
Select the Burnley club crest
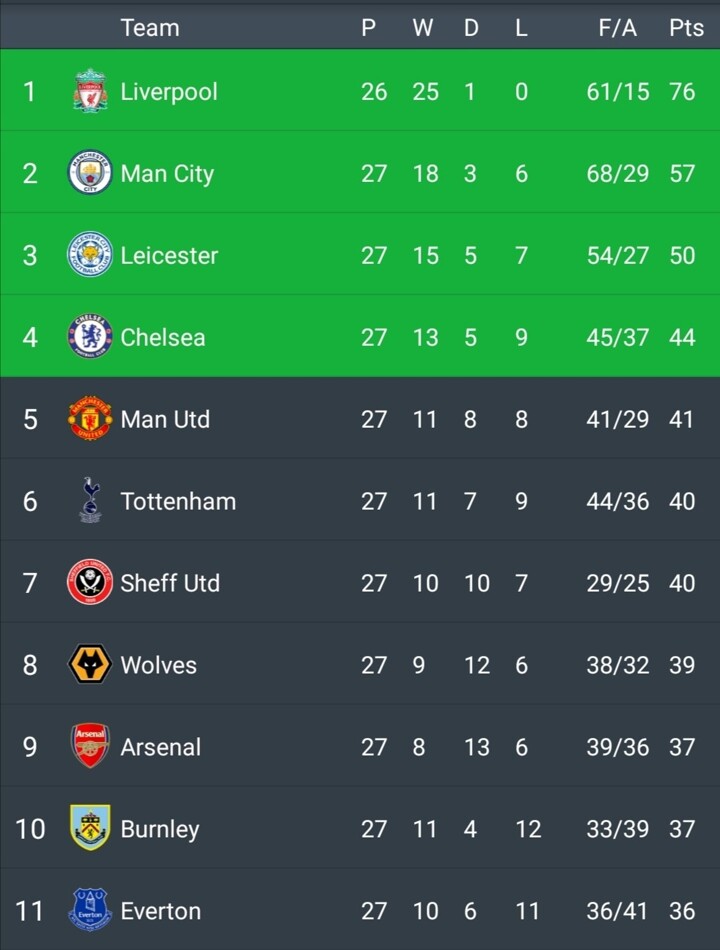pos(90,829)
